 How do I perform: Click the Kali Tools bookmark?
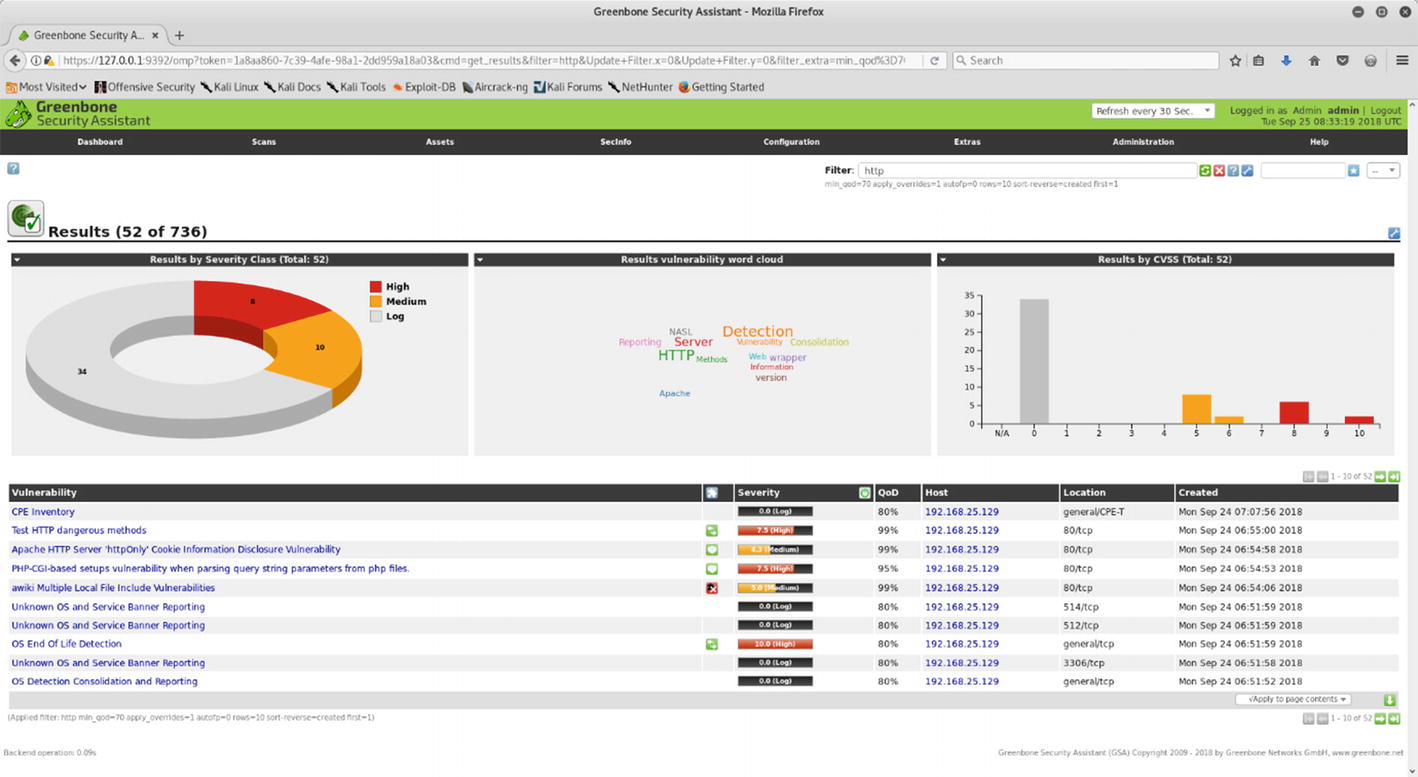point(356,87)
